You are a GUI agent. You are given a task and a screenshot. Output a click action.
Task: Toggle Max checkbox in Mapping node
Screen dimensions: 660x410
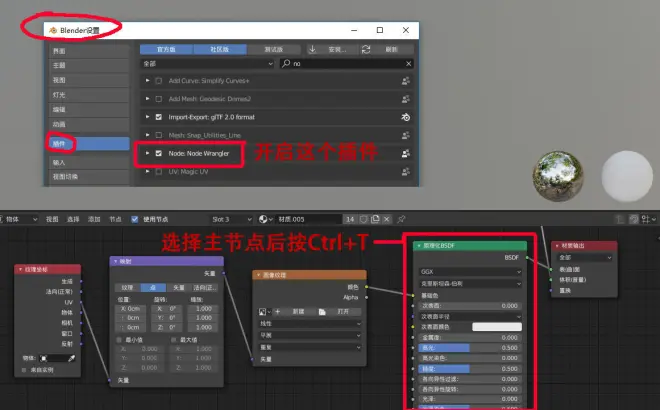click(x=173, y=339)
